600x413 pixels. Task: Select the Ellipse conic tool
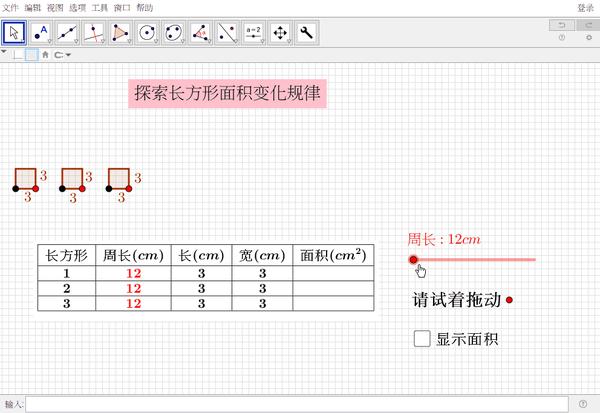point(174,33)
